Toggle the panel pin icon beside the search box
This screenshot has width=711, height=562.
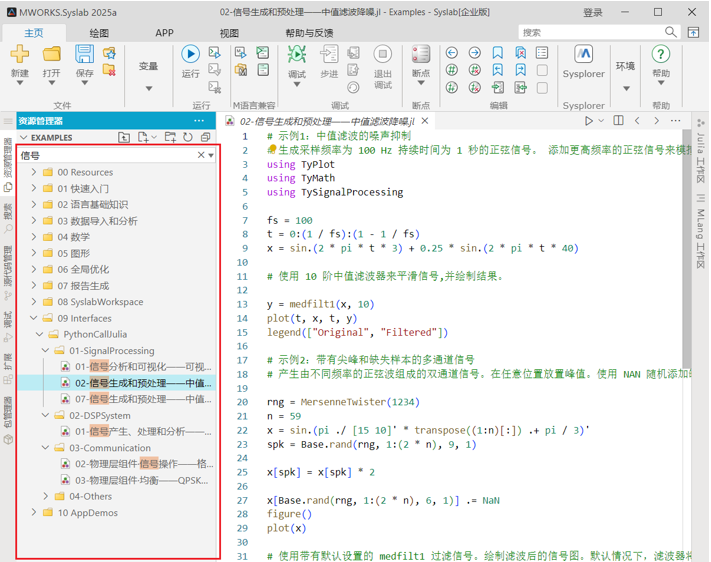click(693, 32)
